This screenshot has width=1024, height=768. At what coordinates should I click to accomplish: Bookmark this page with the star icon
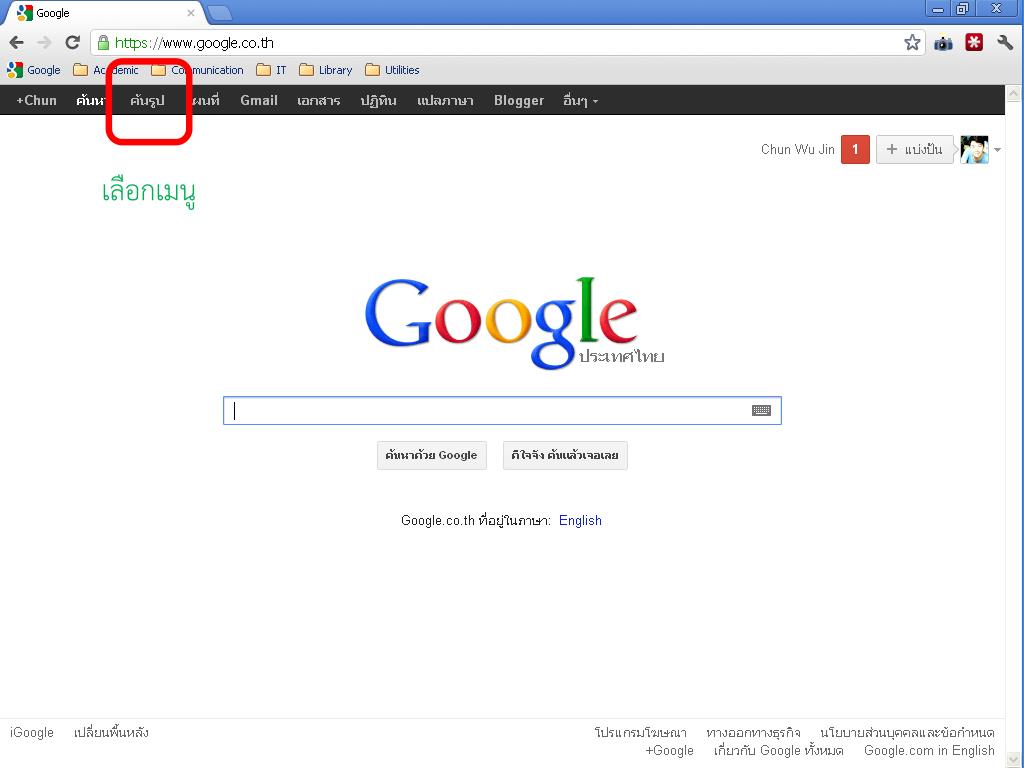pyautogui.click(x=912, y=43)
